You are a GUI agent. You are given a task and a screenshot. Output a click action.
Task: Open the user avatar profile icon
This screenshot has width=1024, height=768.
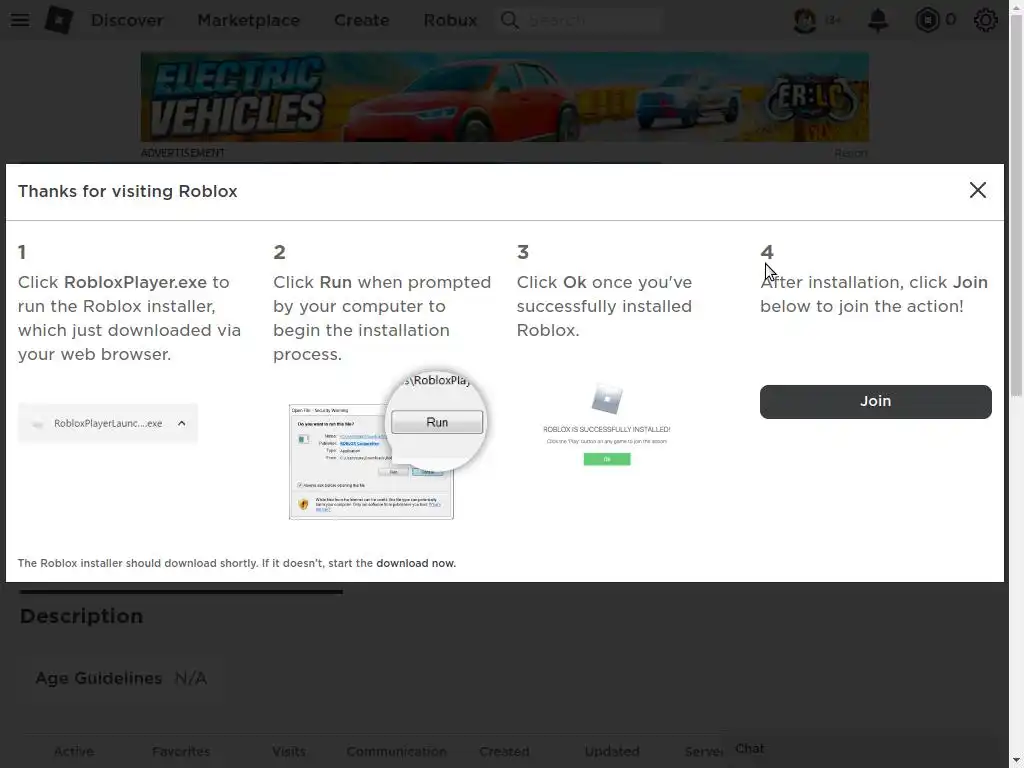coord(805,20)
